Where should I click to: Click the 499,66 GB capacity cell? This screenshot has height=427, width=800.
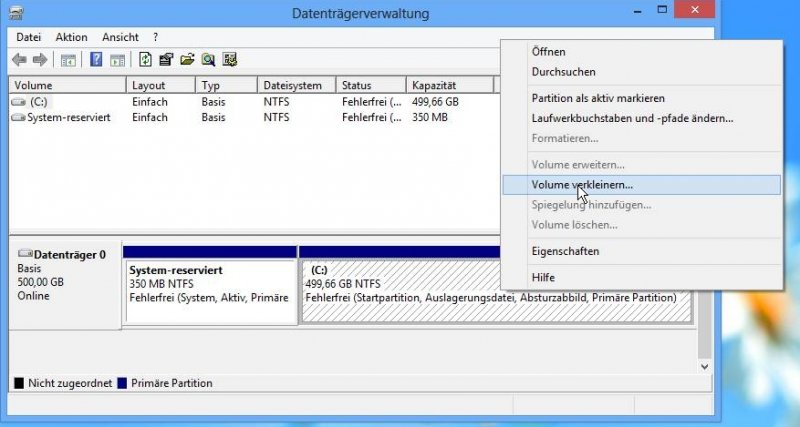pos(435,102)
